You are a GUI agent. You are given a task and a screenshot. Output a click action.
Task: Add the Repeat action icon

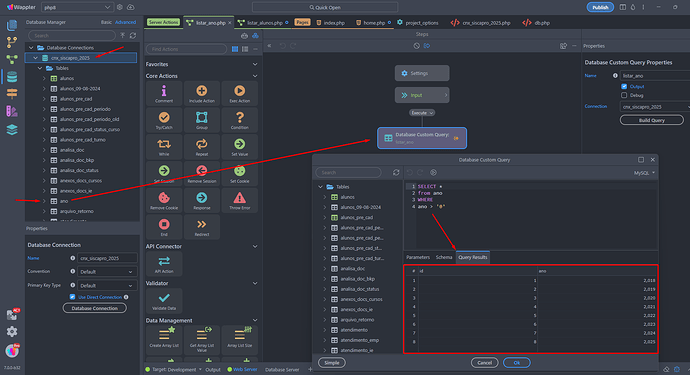(202, 147)
